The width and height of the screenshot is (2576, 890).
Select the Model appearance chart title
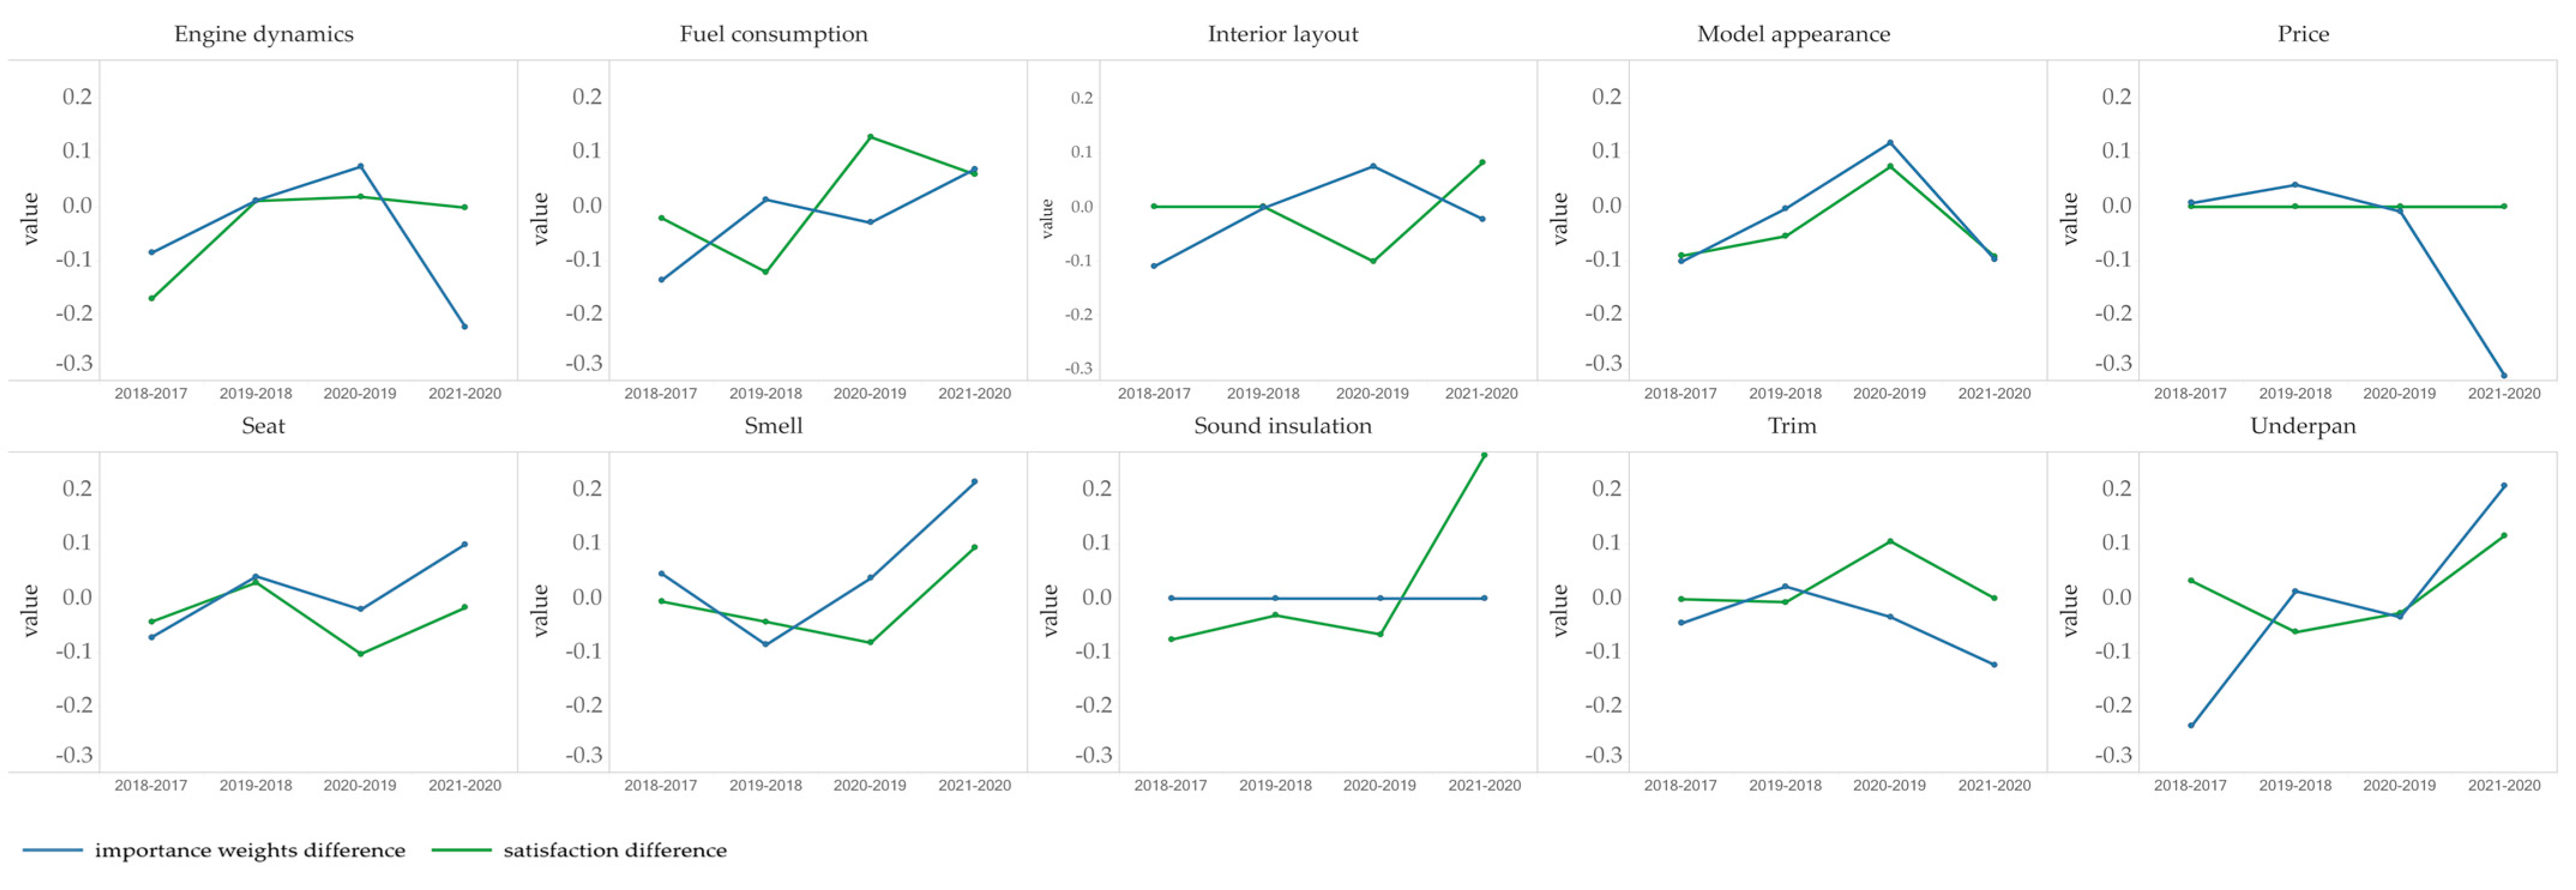coord(1793,34)
